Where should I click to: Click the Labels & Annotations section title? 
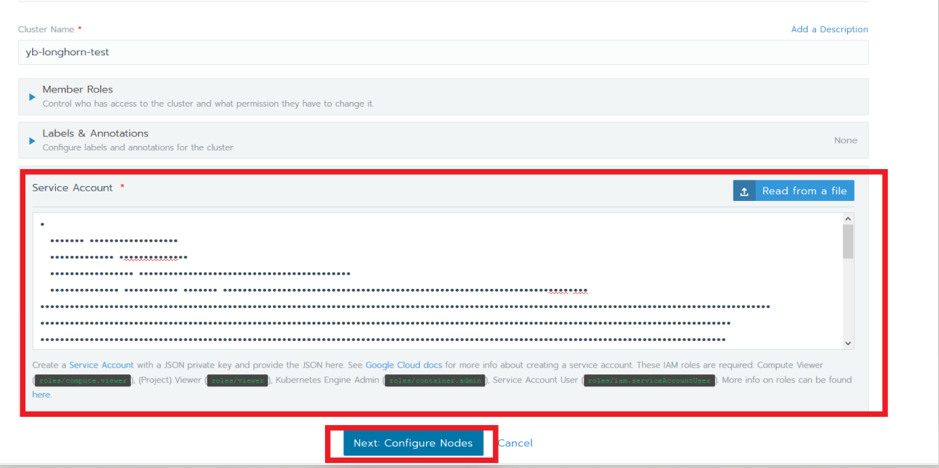(95, 133)
